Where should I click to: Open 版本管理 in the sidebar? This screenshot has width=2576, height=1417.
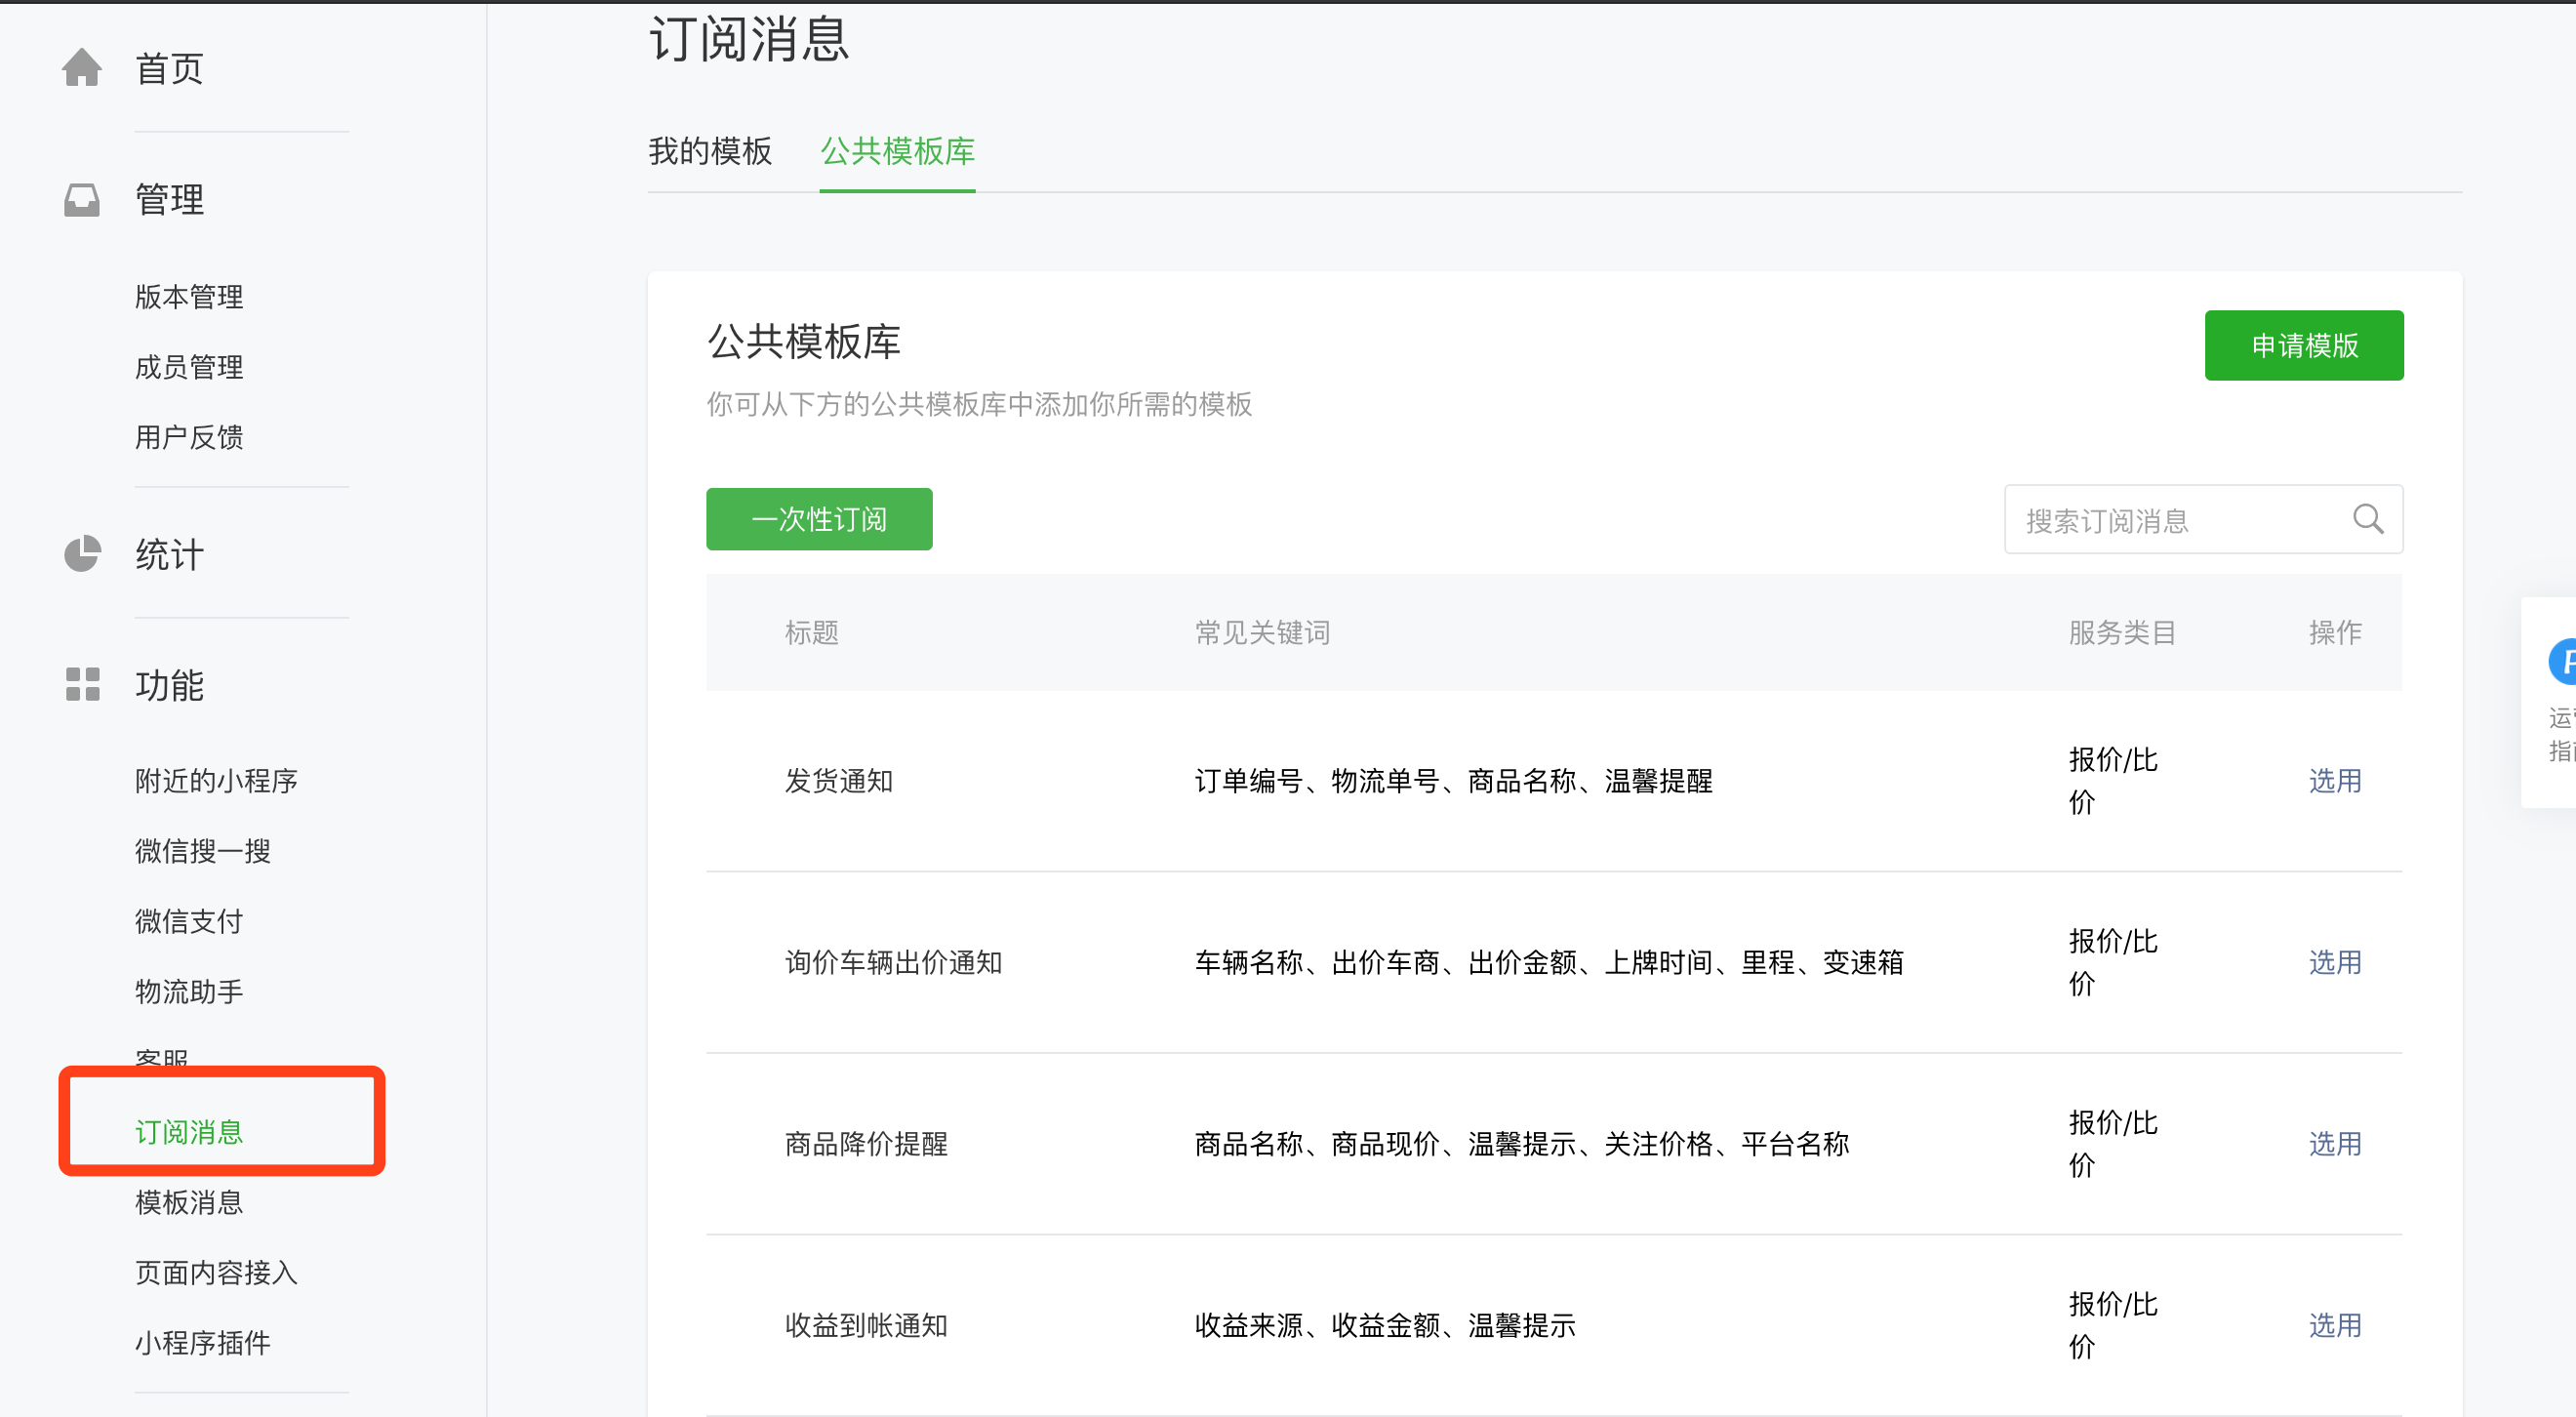[x=189, y=297]
